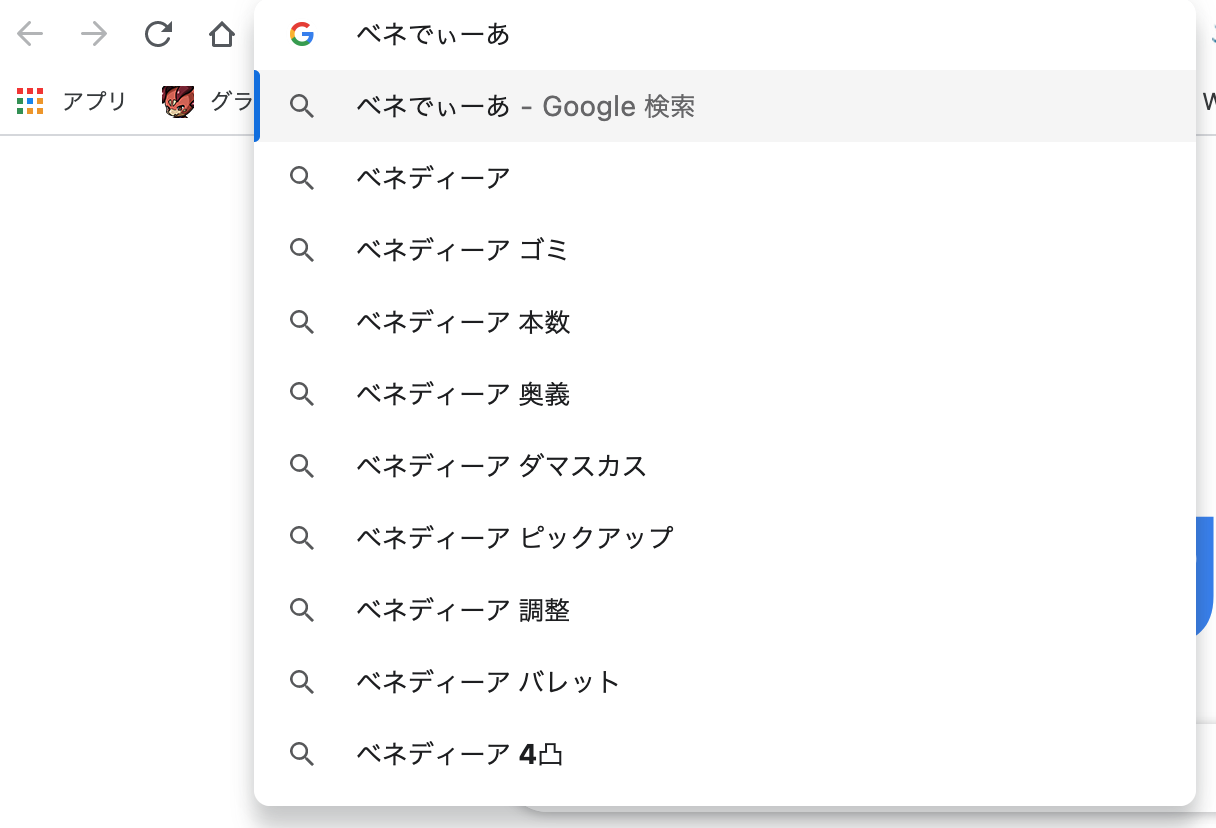Reload the page with the refresh icon
The image size is (1216, 828).
pyautogui.click(x=158, y=35)
